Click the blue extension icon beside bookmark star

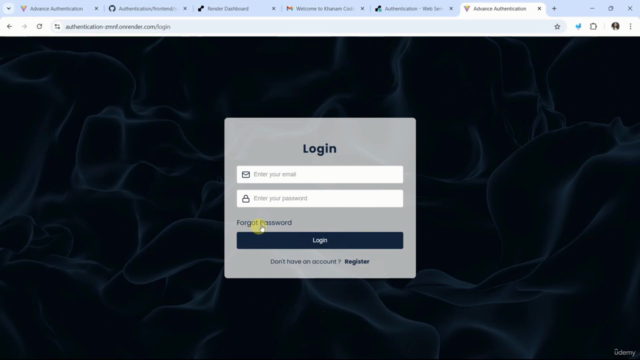coord(578,27)
